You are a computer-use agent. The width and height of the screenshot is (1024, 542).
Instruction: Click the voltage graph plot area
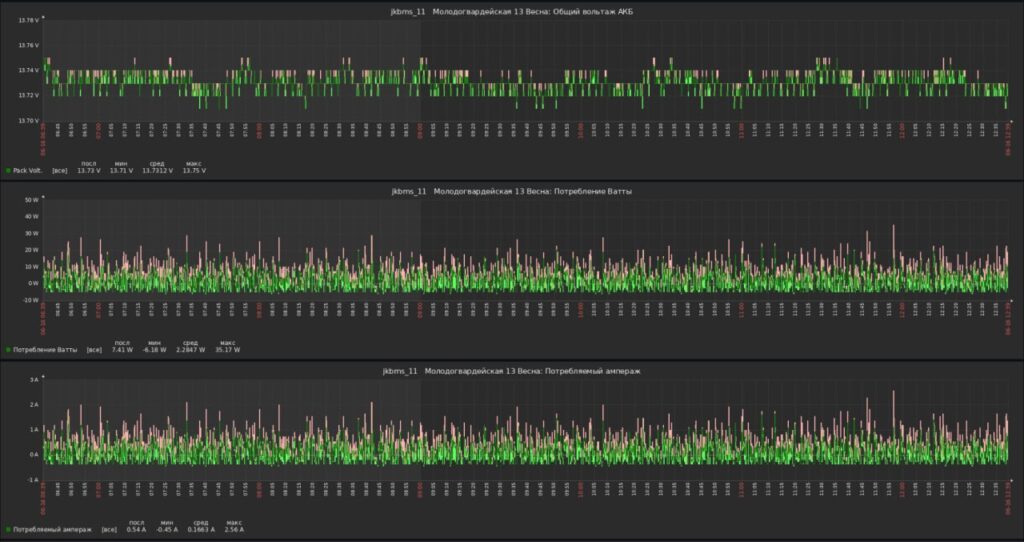526,70
